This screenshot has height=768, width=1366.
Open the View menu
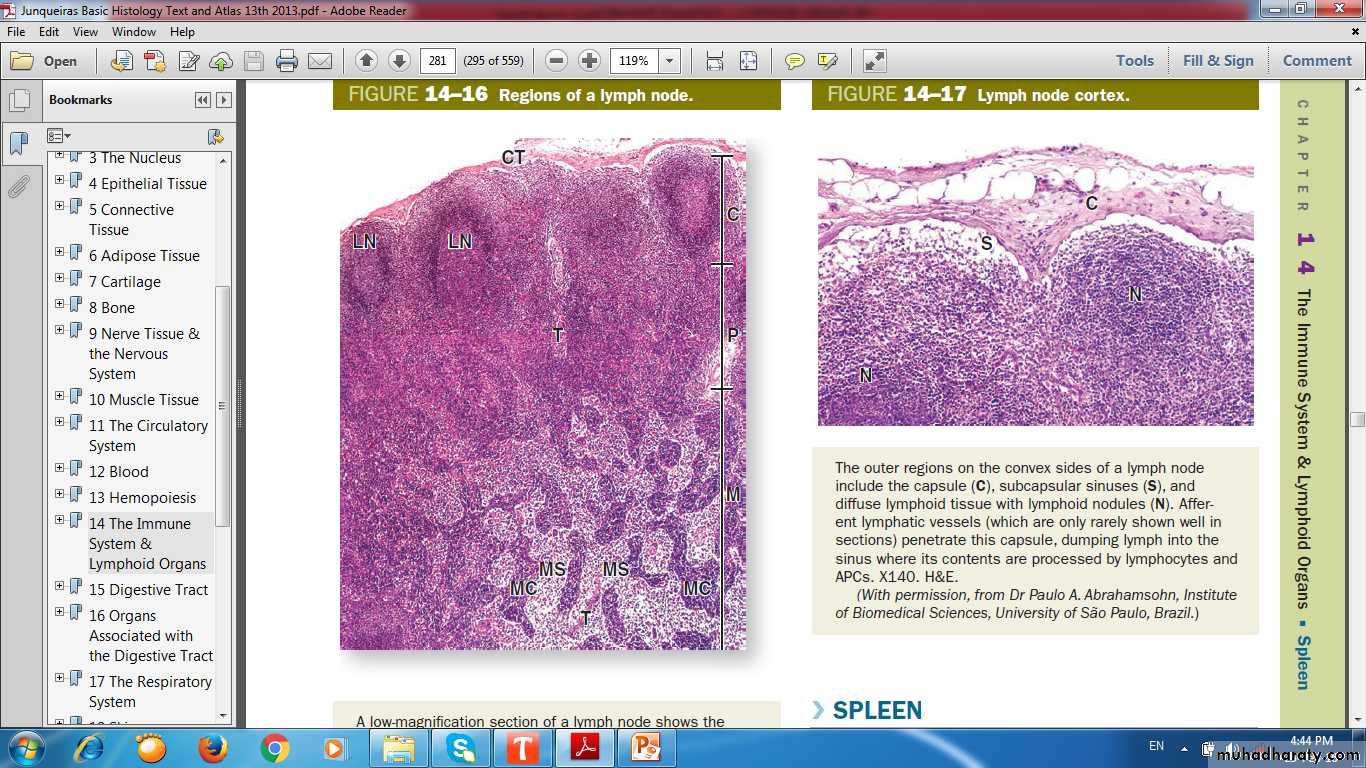click(85, 32)
